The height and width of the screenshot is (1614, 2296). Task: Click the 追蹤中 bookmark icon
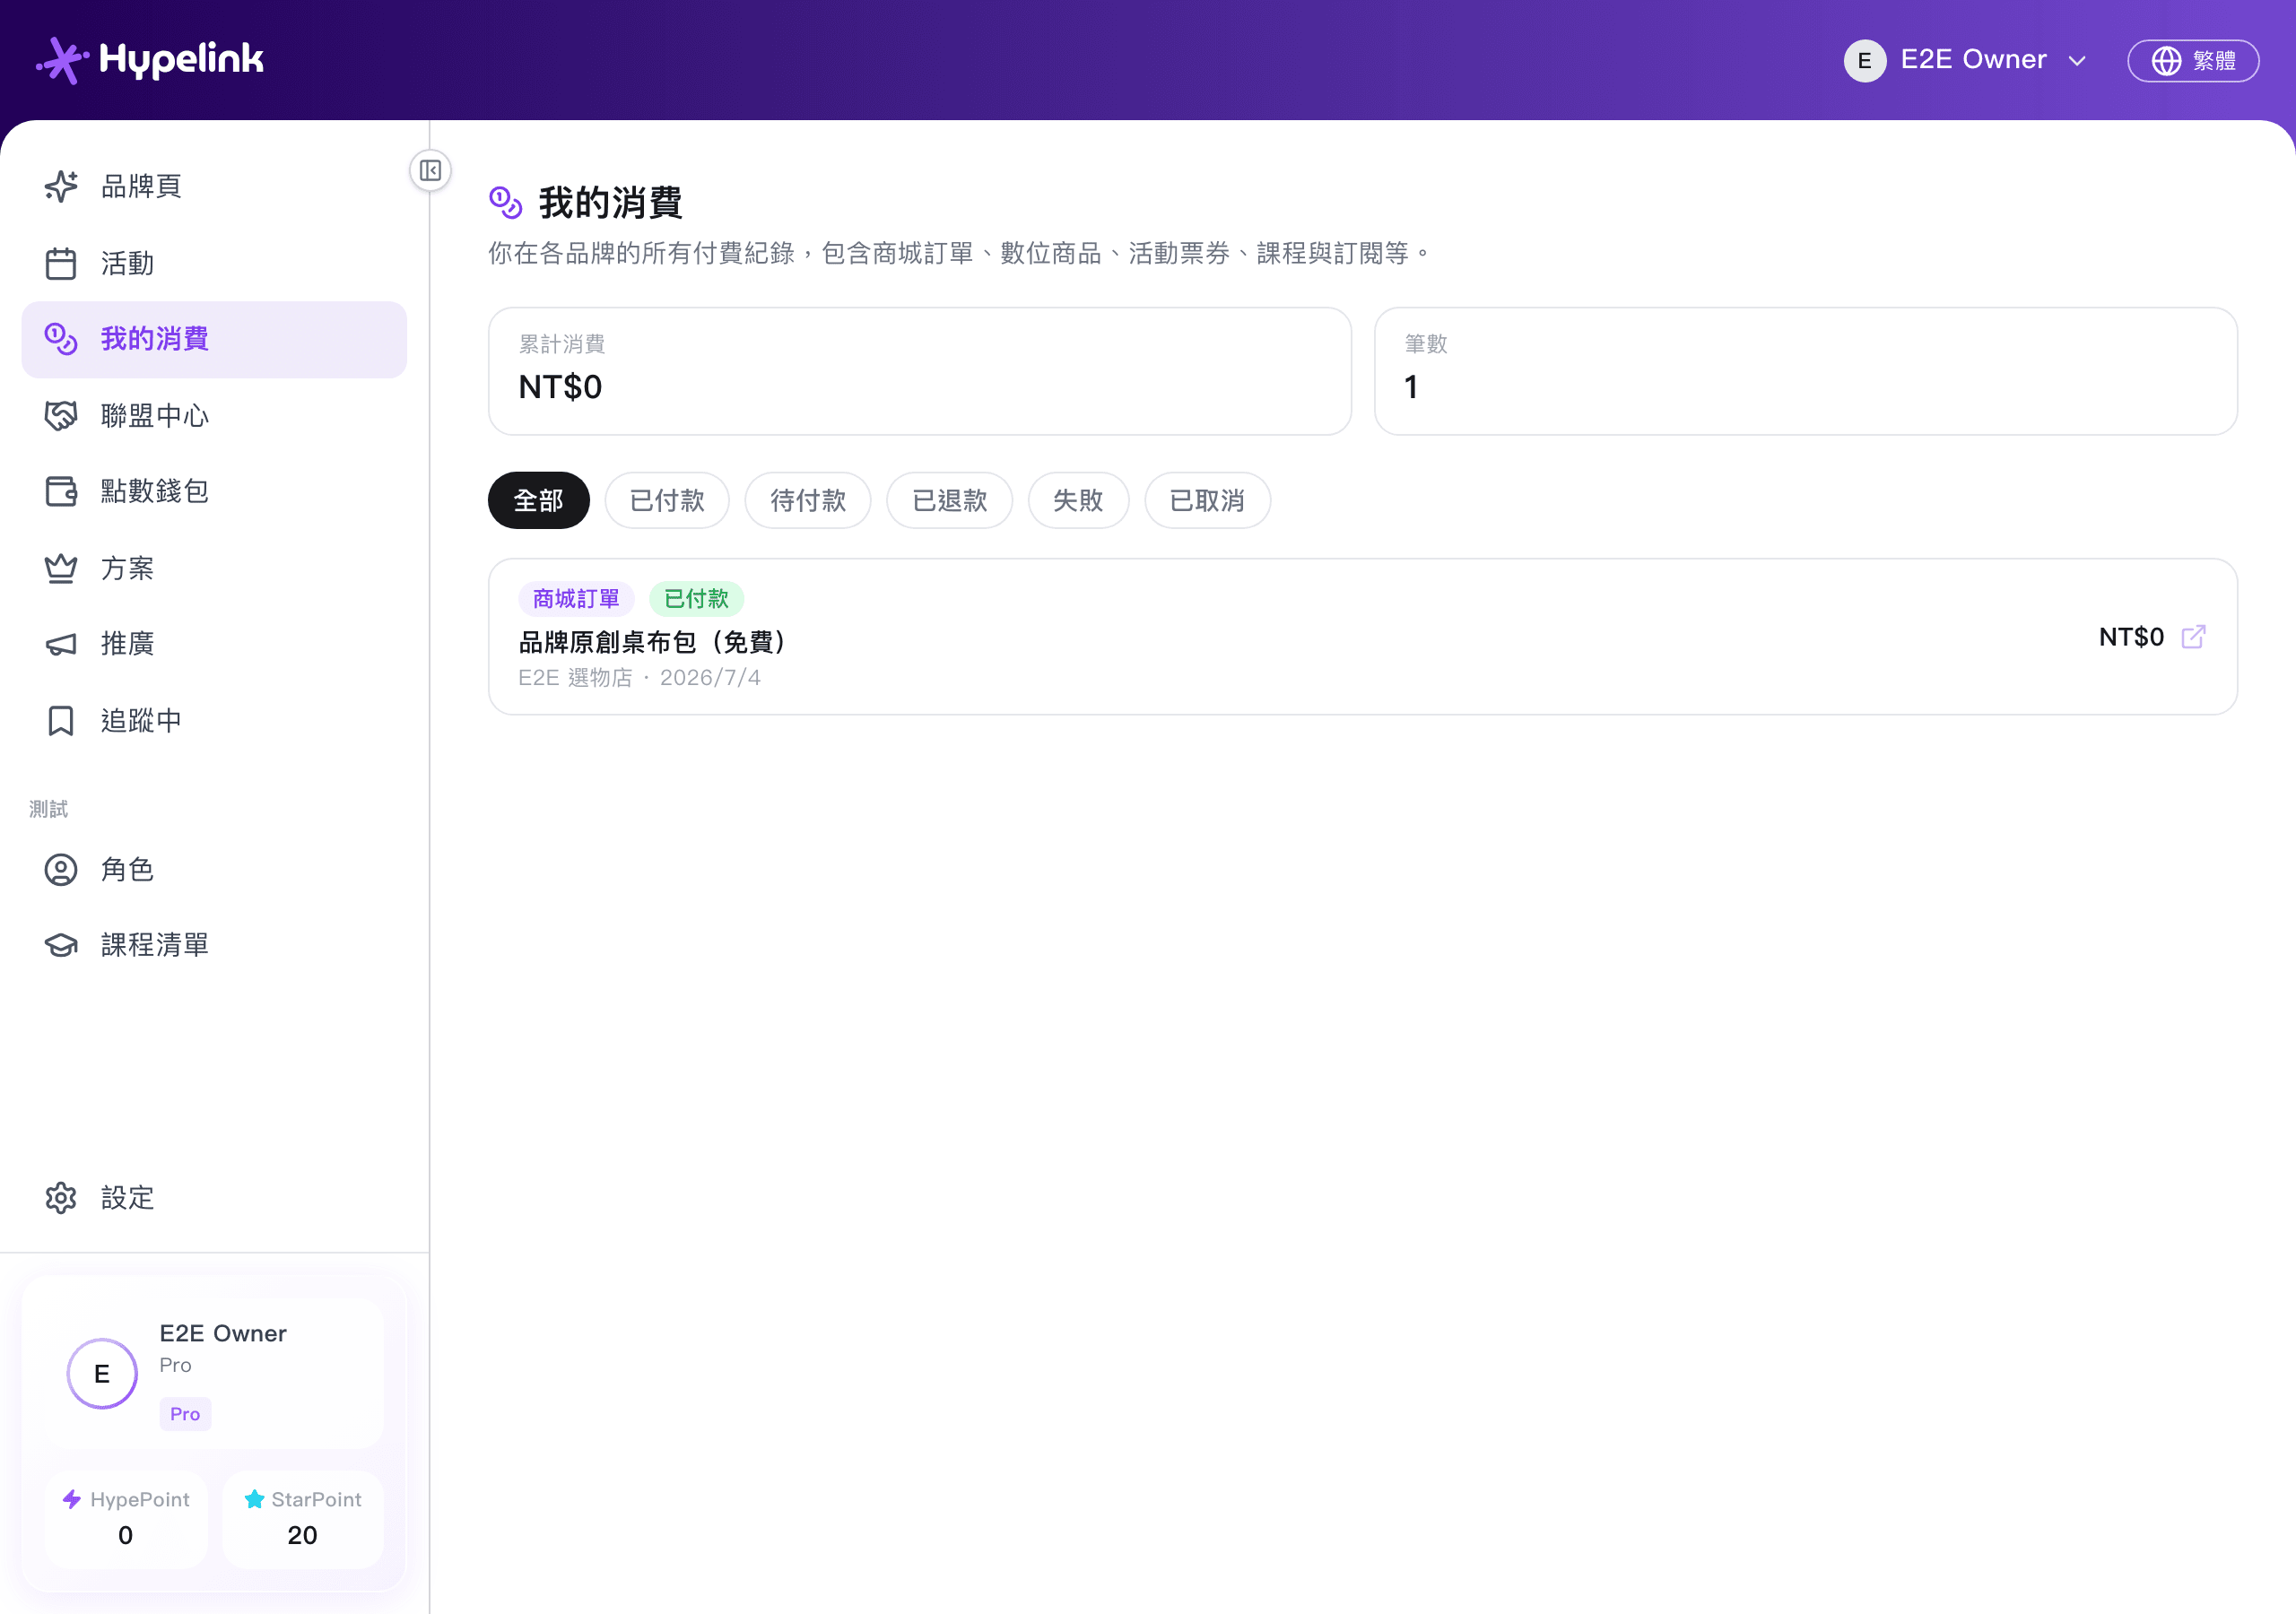pos(61,720)
